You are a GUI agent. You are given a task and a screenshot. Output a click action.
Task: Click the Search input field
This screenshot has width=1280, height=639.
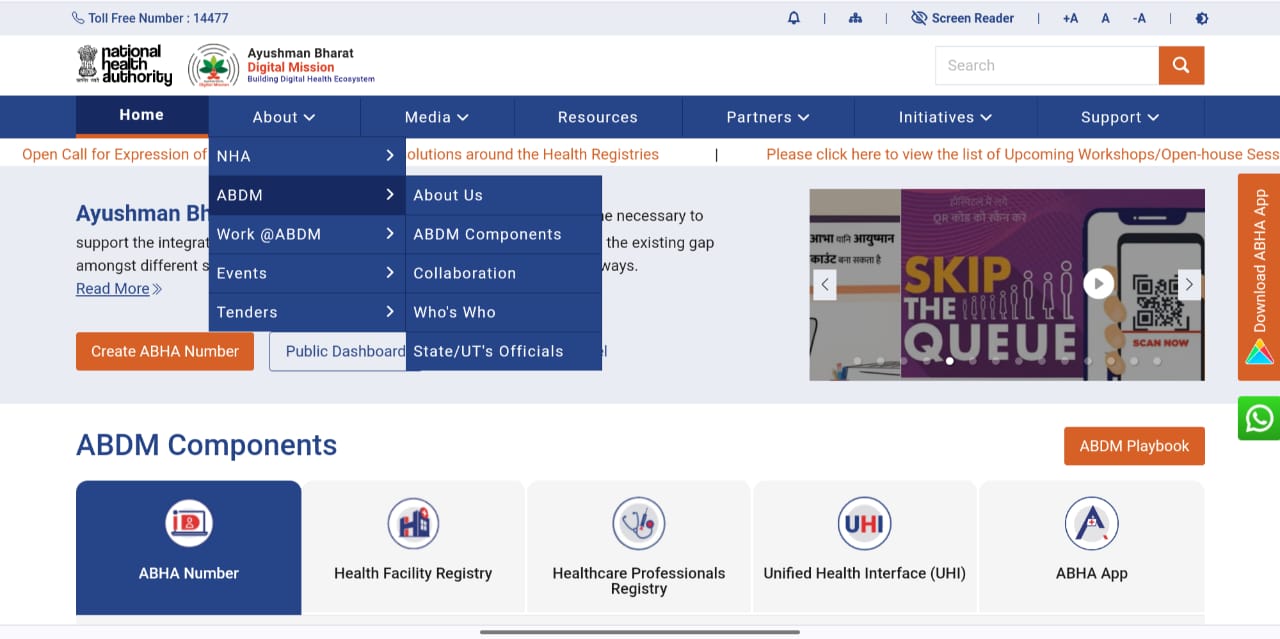point(1046,65)
